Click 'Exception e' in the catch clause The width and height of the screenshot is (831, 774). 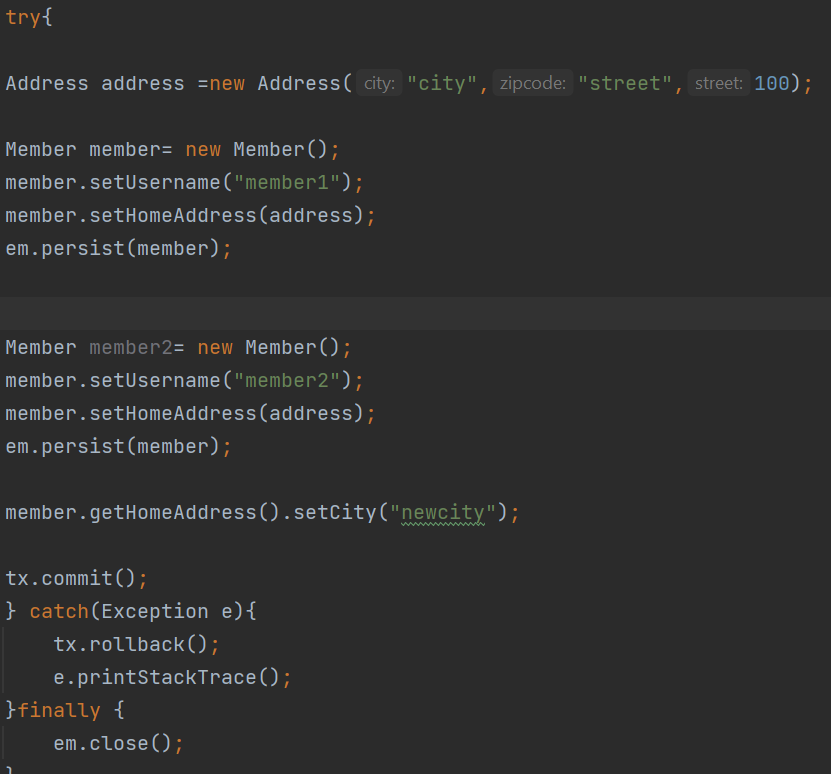tap(166, 612)
